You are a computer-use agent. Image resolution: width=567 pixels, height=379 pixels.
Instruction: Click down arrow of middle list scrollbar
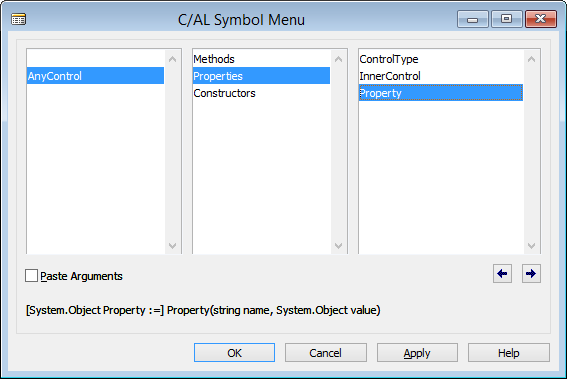pos(338,246)
